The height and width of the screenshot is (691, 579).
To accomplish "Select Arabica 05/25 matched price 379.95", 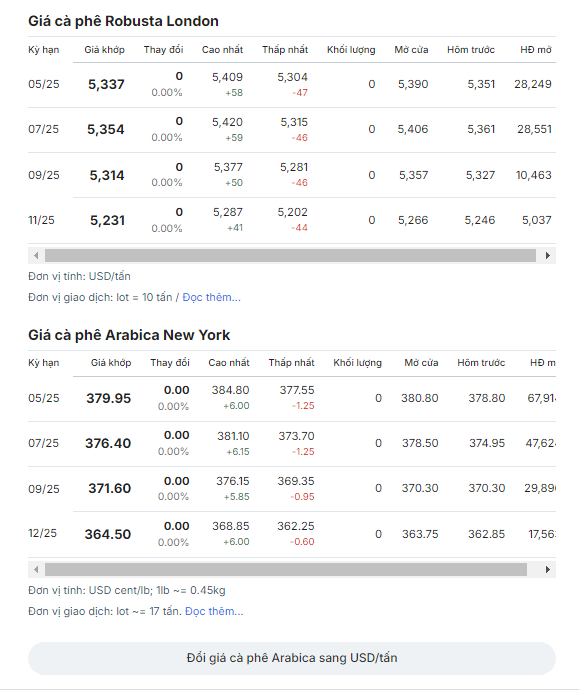I will [109, 398].
